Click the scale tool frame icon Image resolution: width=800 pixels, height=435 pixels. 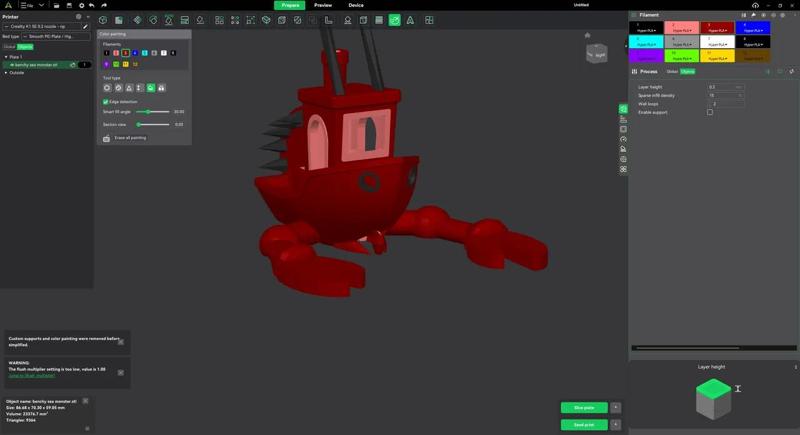pyautogui.click(x=251, y=20)
